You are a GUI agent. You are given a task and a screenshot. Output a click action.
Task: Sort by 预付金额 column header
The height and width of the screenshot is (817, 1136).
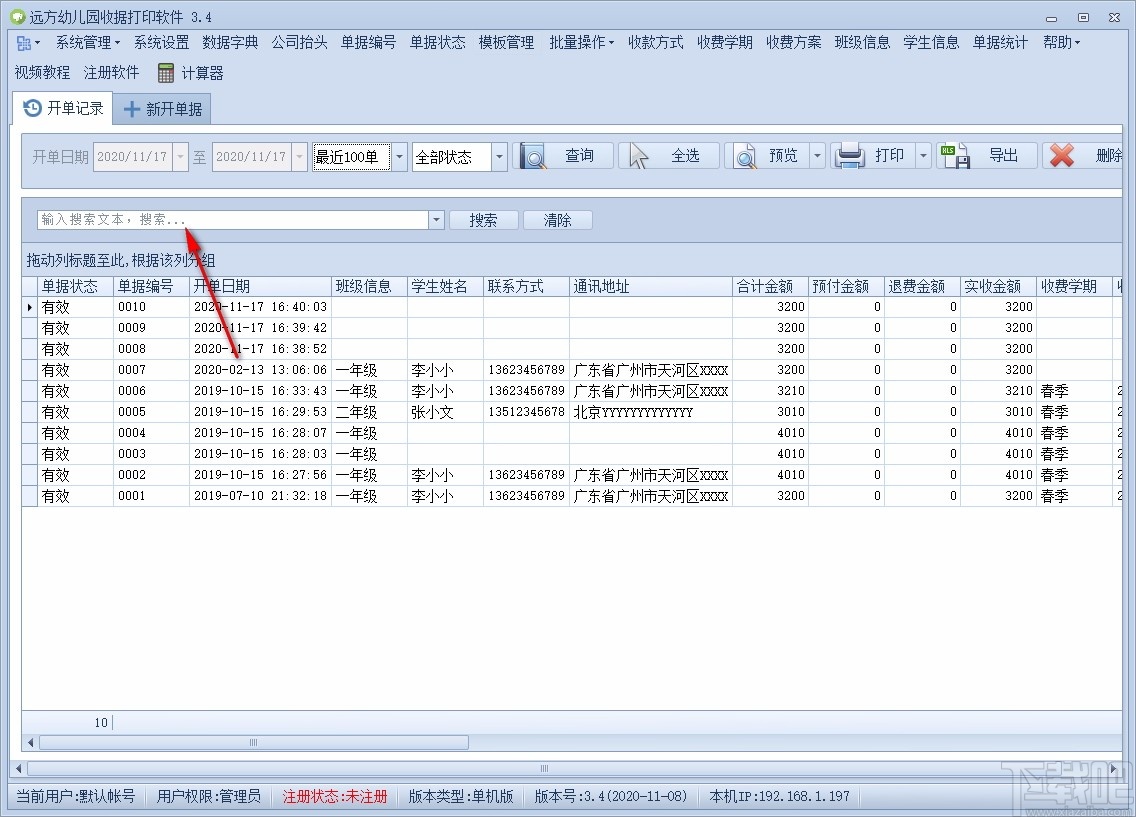[x=847, y=286]
